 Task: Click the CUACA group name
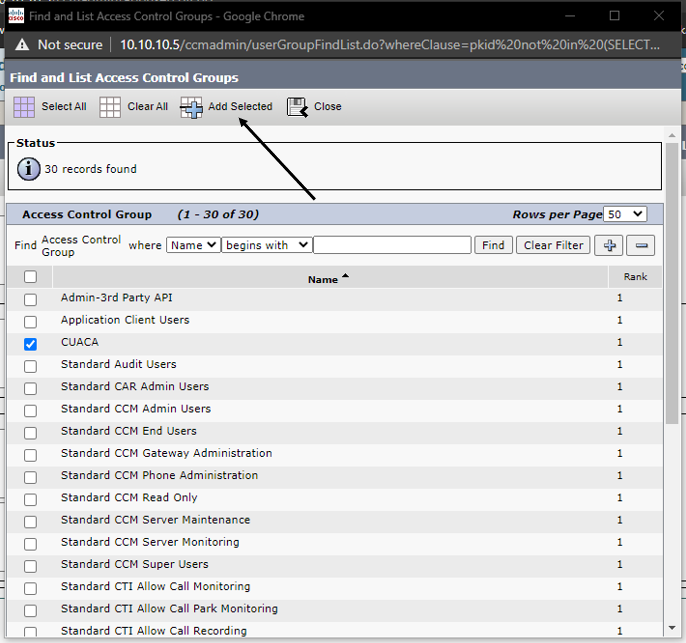(x=80, y=342)
